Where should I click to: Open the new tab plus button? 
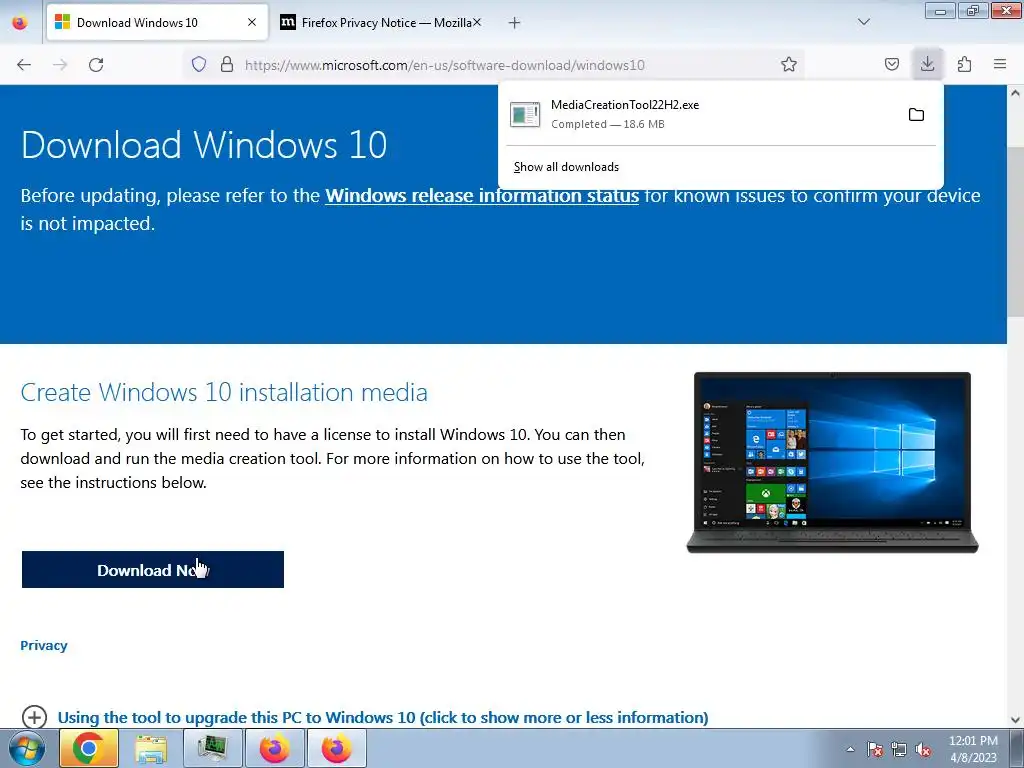click(515, 23)
